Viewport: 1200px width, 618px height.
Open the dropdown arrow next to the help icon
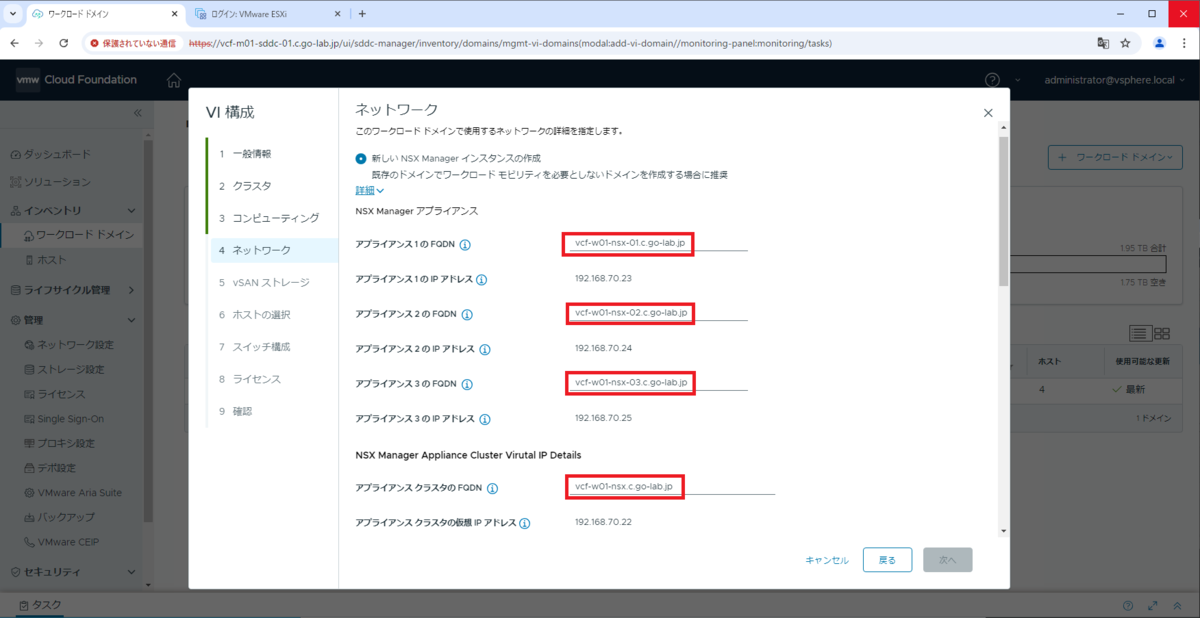click(1017, 80)
